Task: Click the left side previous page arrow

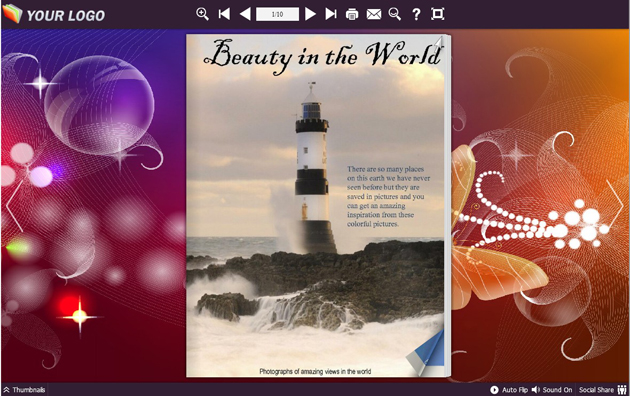Action: click(x=14, y=206)
